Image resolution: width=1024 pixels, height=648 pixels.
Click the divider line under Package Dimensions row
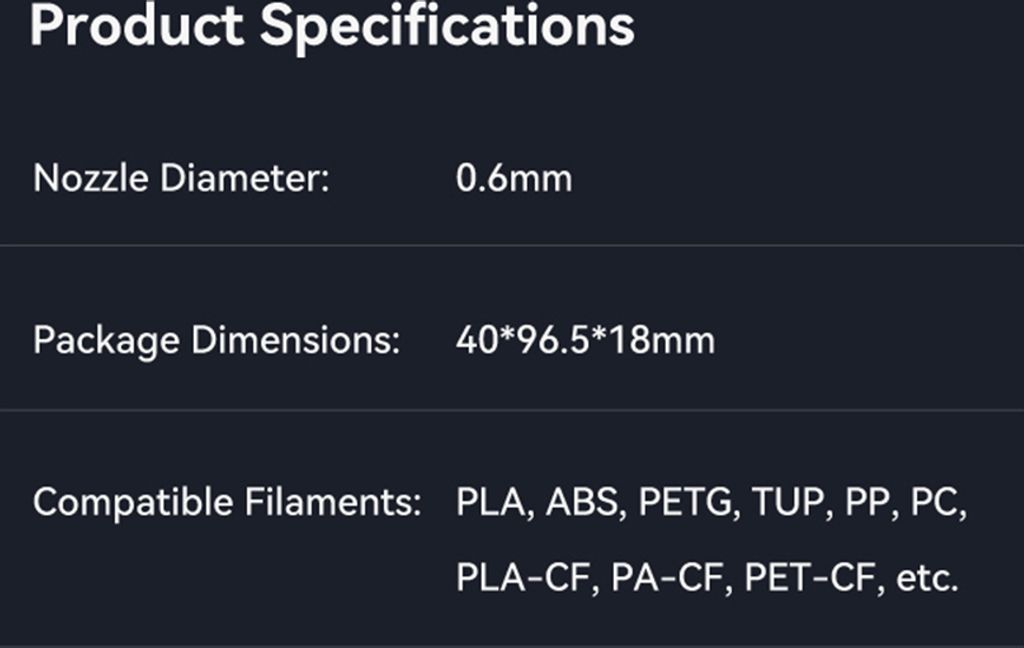[x=512, y=410]
